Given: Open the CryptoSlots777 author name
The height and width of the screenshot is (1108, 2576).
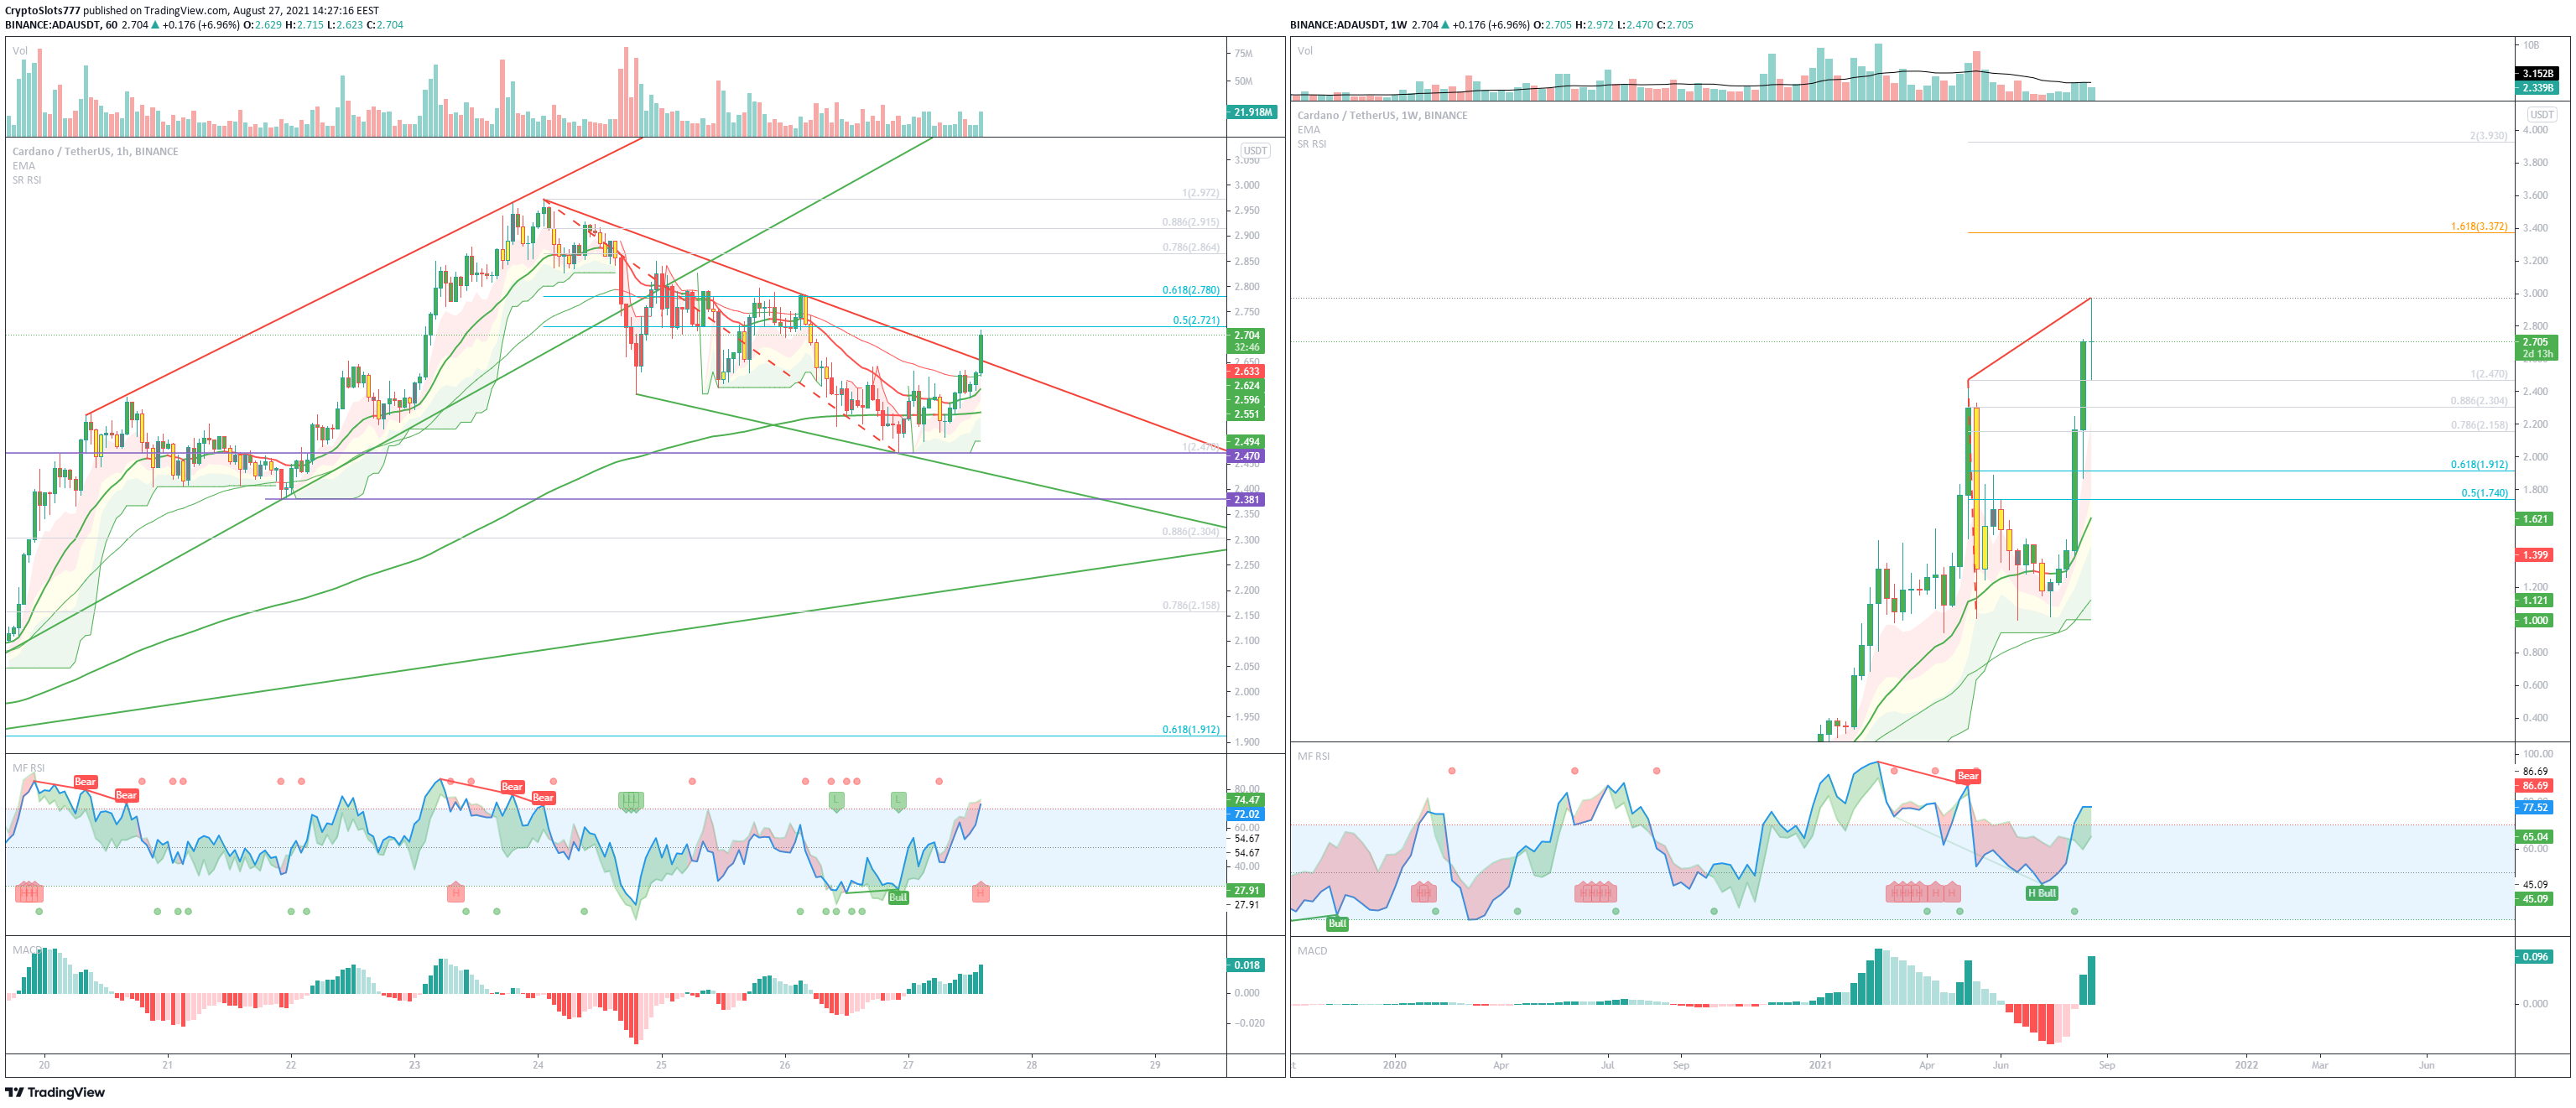Looking at the screenshot, I should coord(42,10).
